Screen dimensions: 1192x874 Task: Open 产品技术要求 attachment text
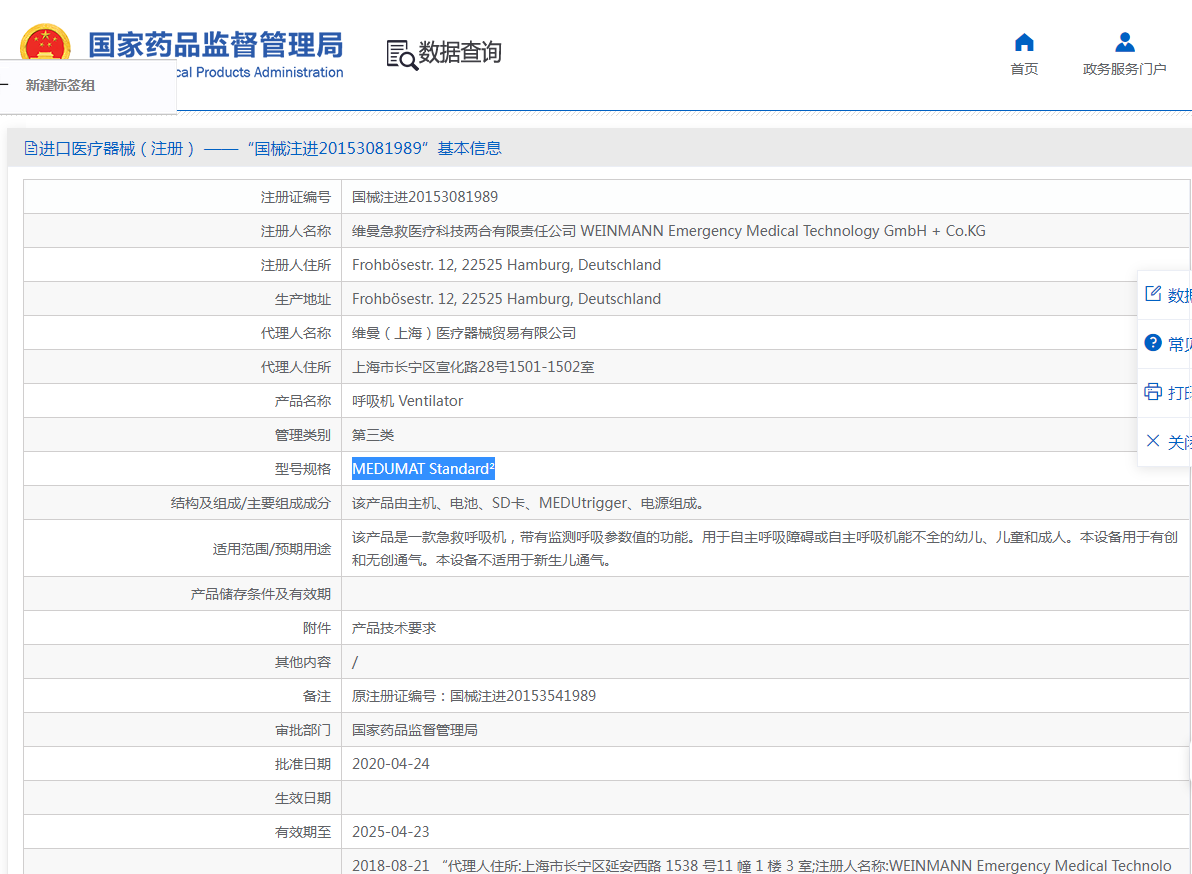394,628
